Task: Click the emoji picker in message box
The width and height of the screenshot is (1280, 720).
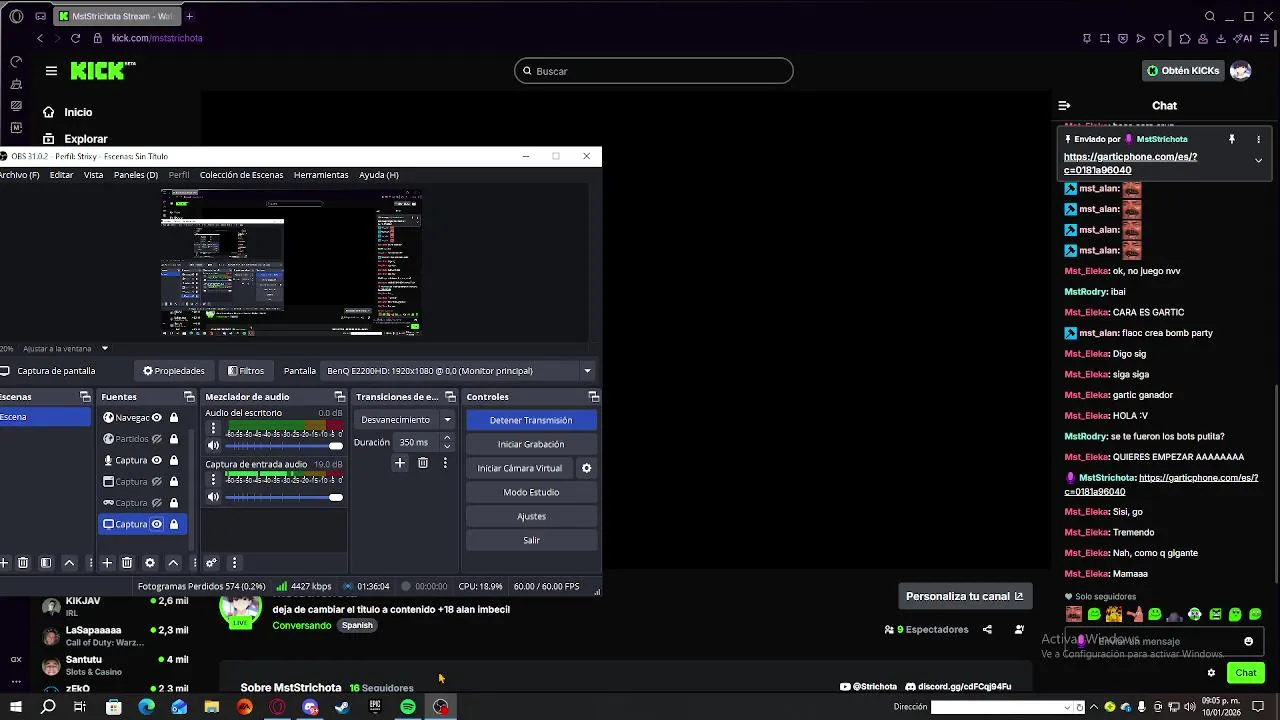Action: click(1248, 642)
